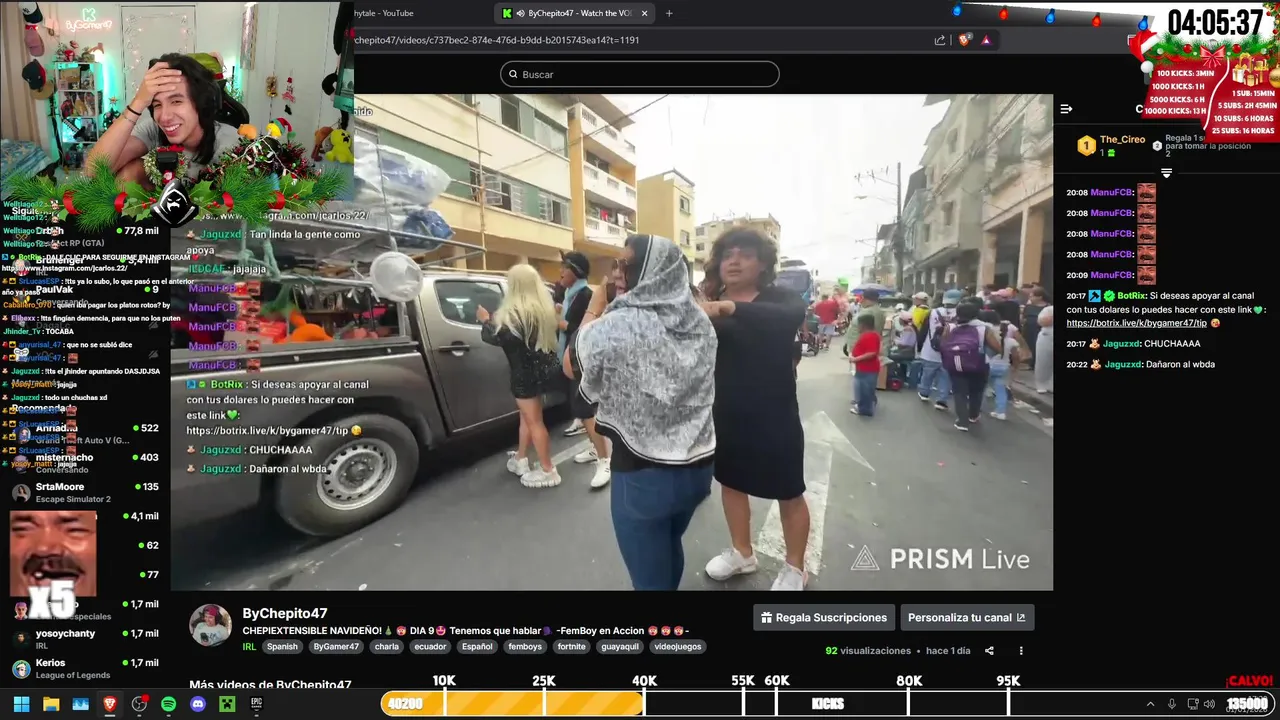Click the IRL category link
The height and width of the screenshot is (720, 1280).
tap(249, 647)
